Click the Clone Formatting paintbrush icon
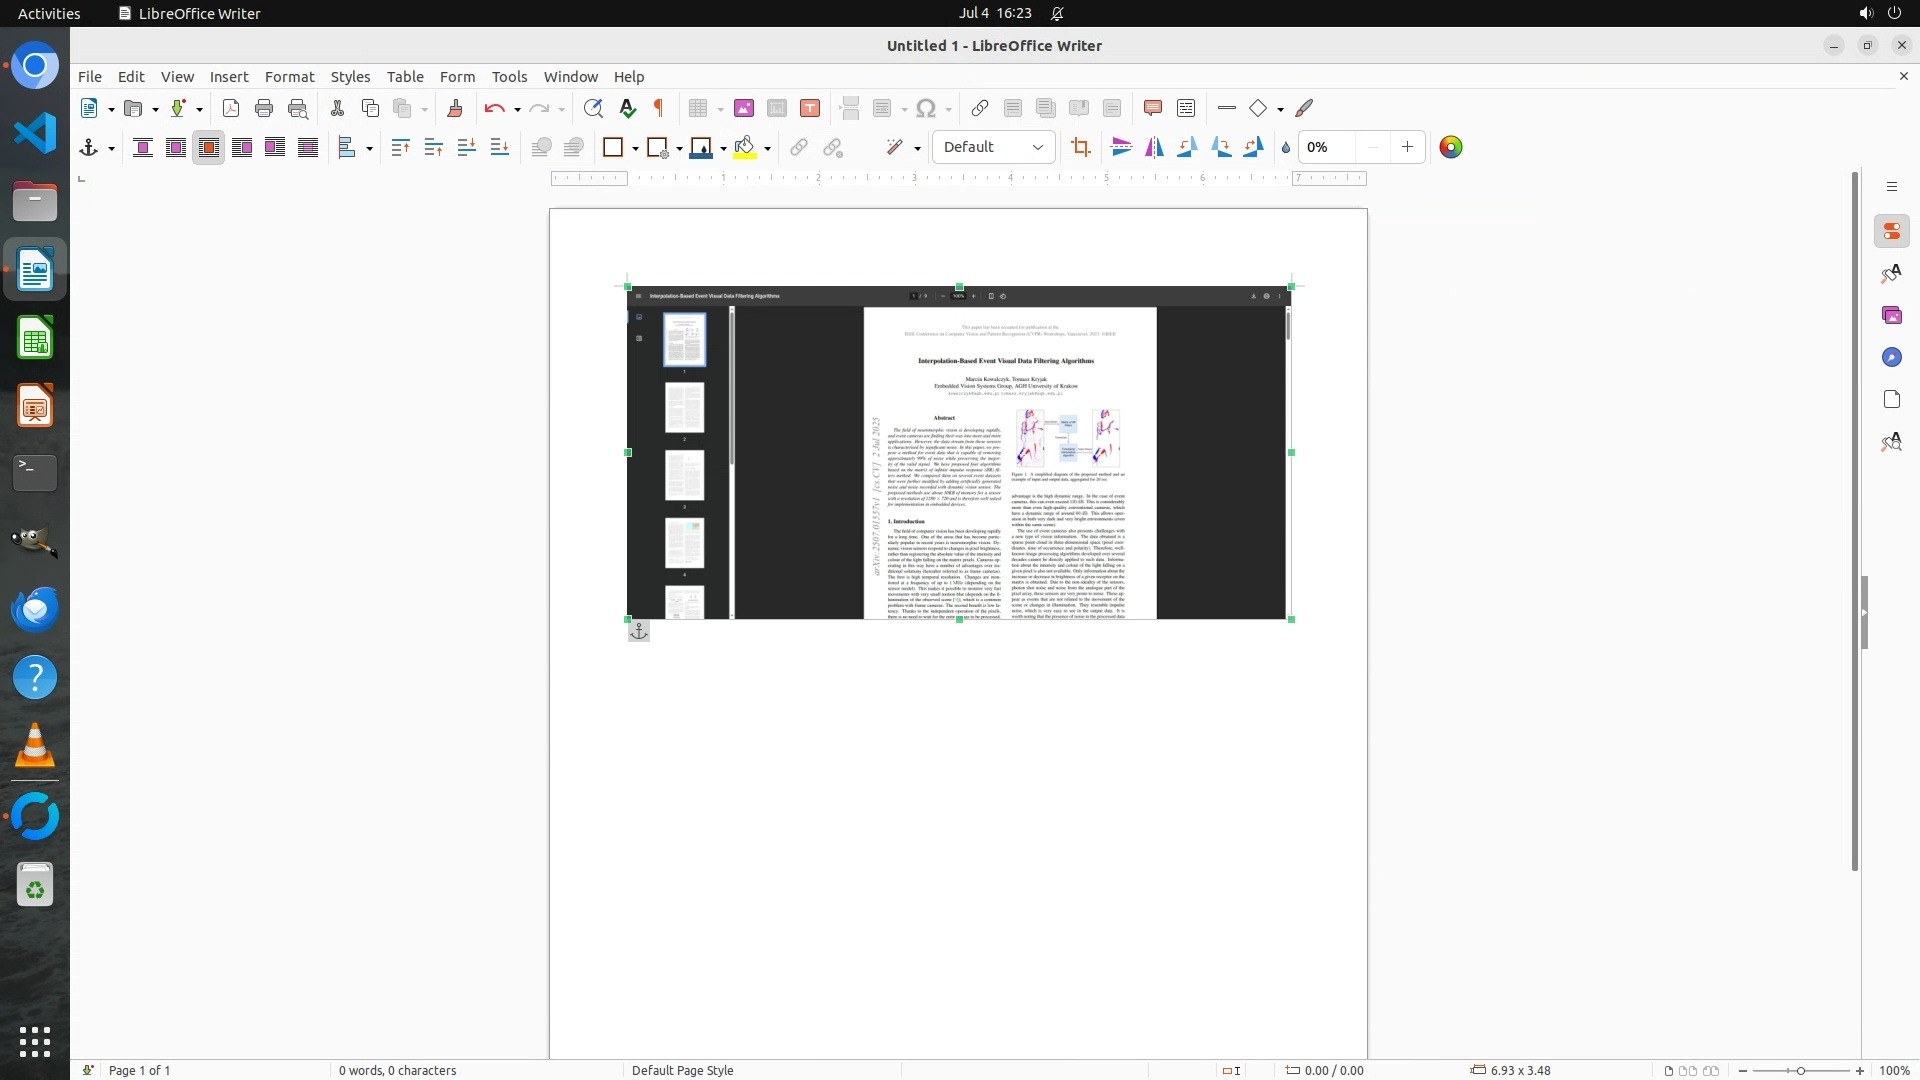Screen dimensions: 1920x1080 coord(455,108)
